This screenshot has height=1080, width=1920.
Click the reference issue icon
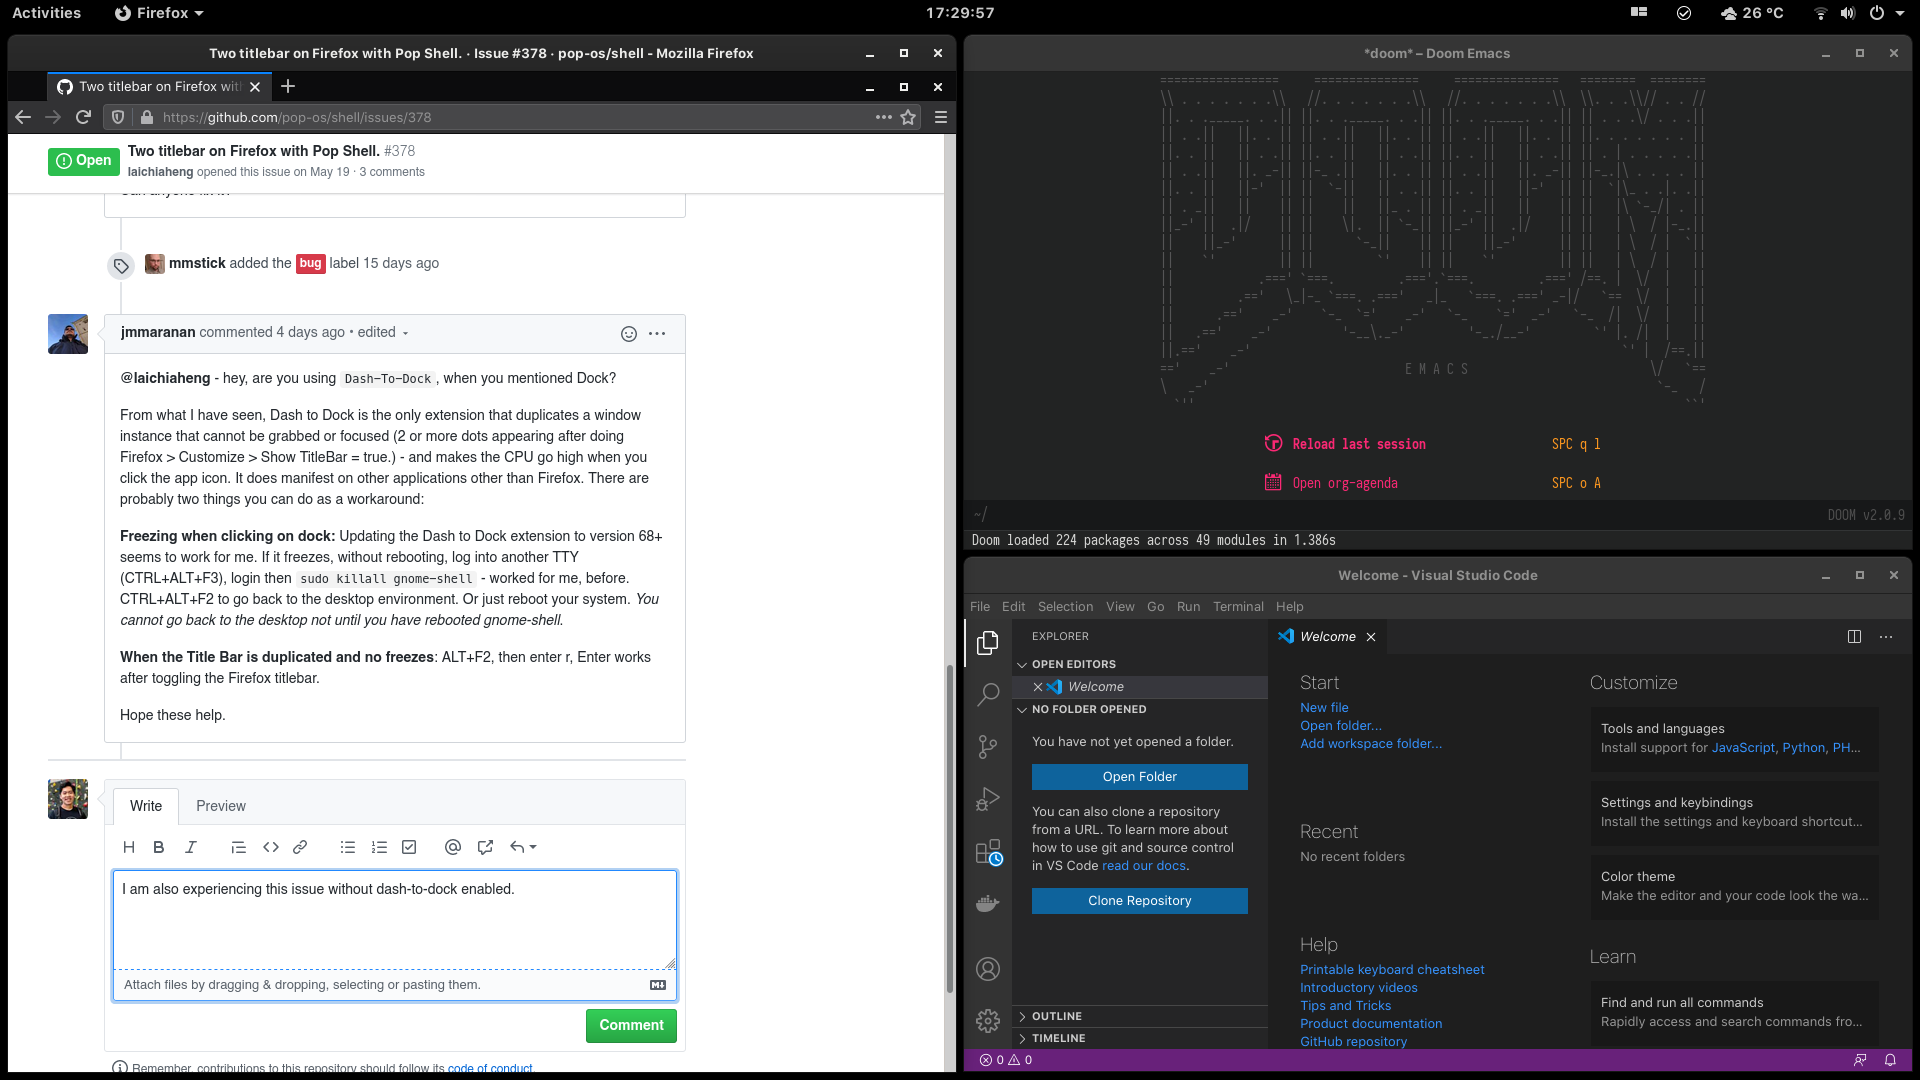(x=485, y=847)
